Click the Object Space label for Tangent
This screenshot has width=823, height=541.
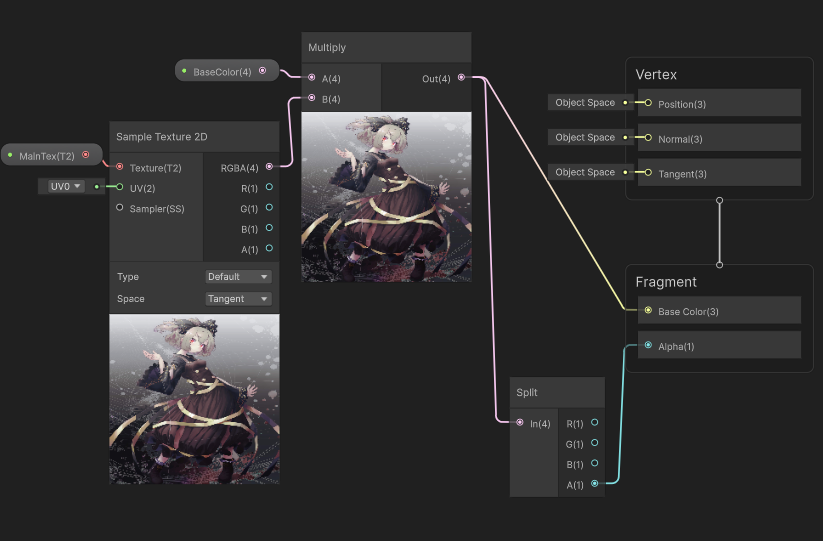tap(585, 172)
